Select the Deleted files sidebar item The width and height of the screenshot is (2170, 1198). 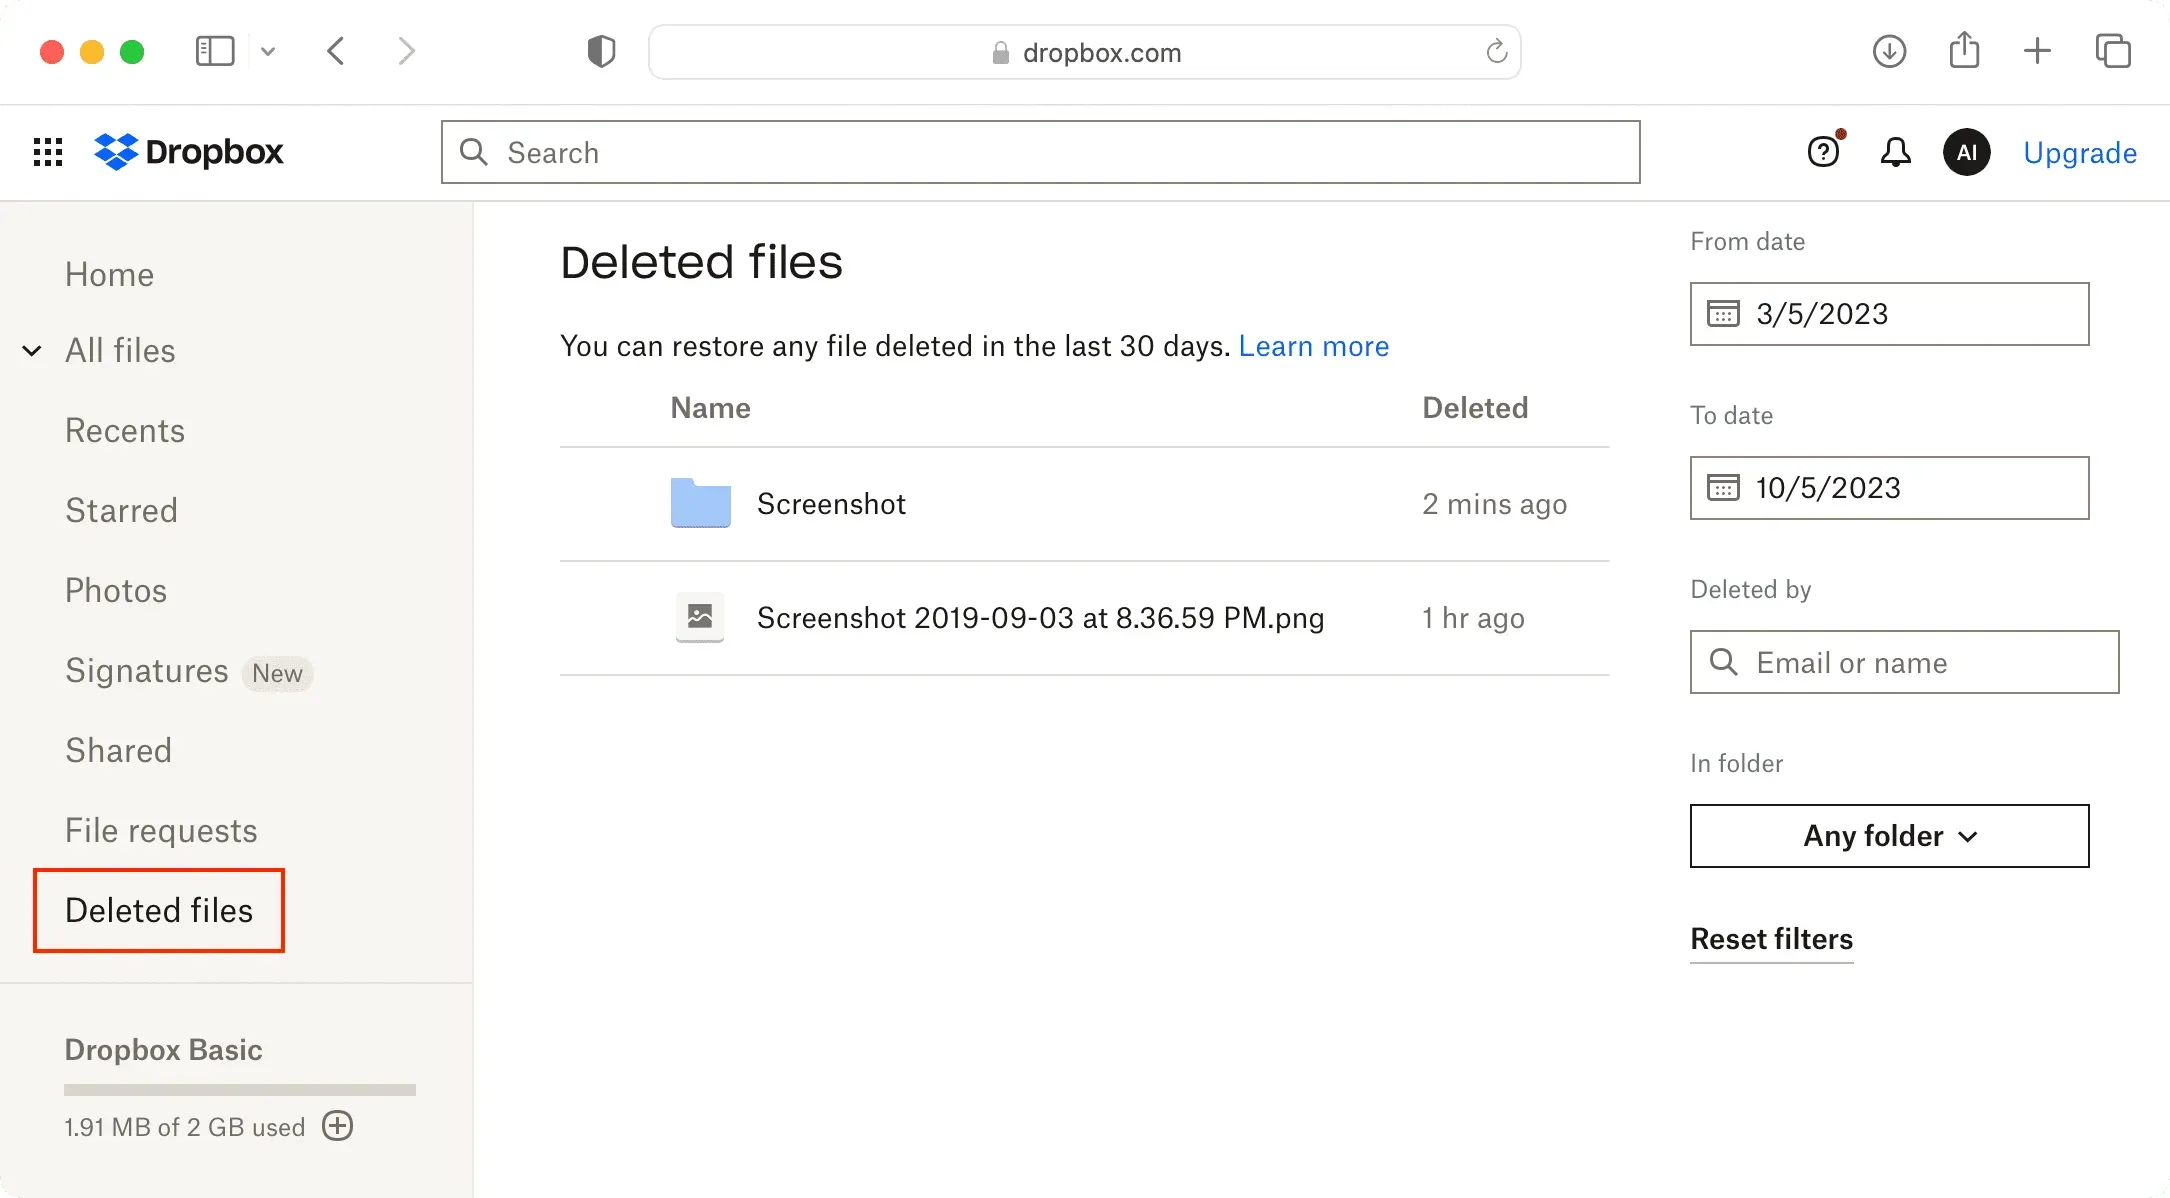158,910
